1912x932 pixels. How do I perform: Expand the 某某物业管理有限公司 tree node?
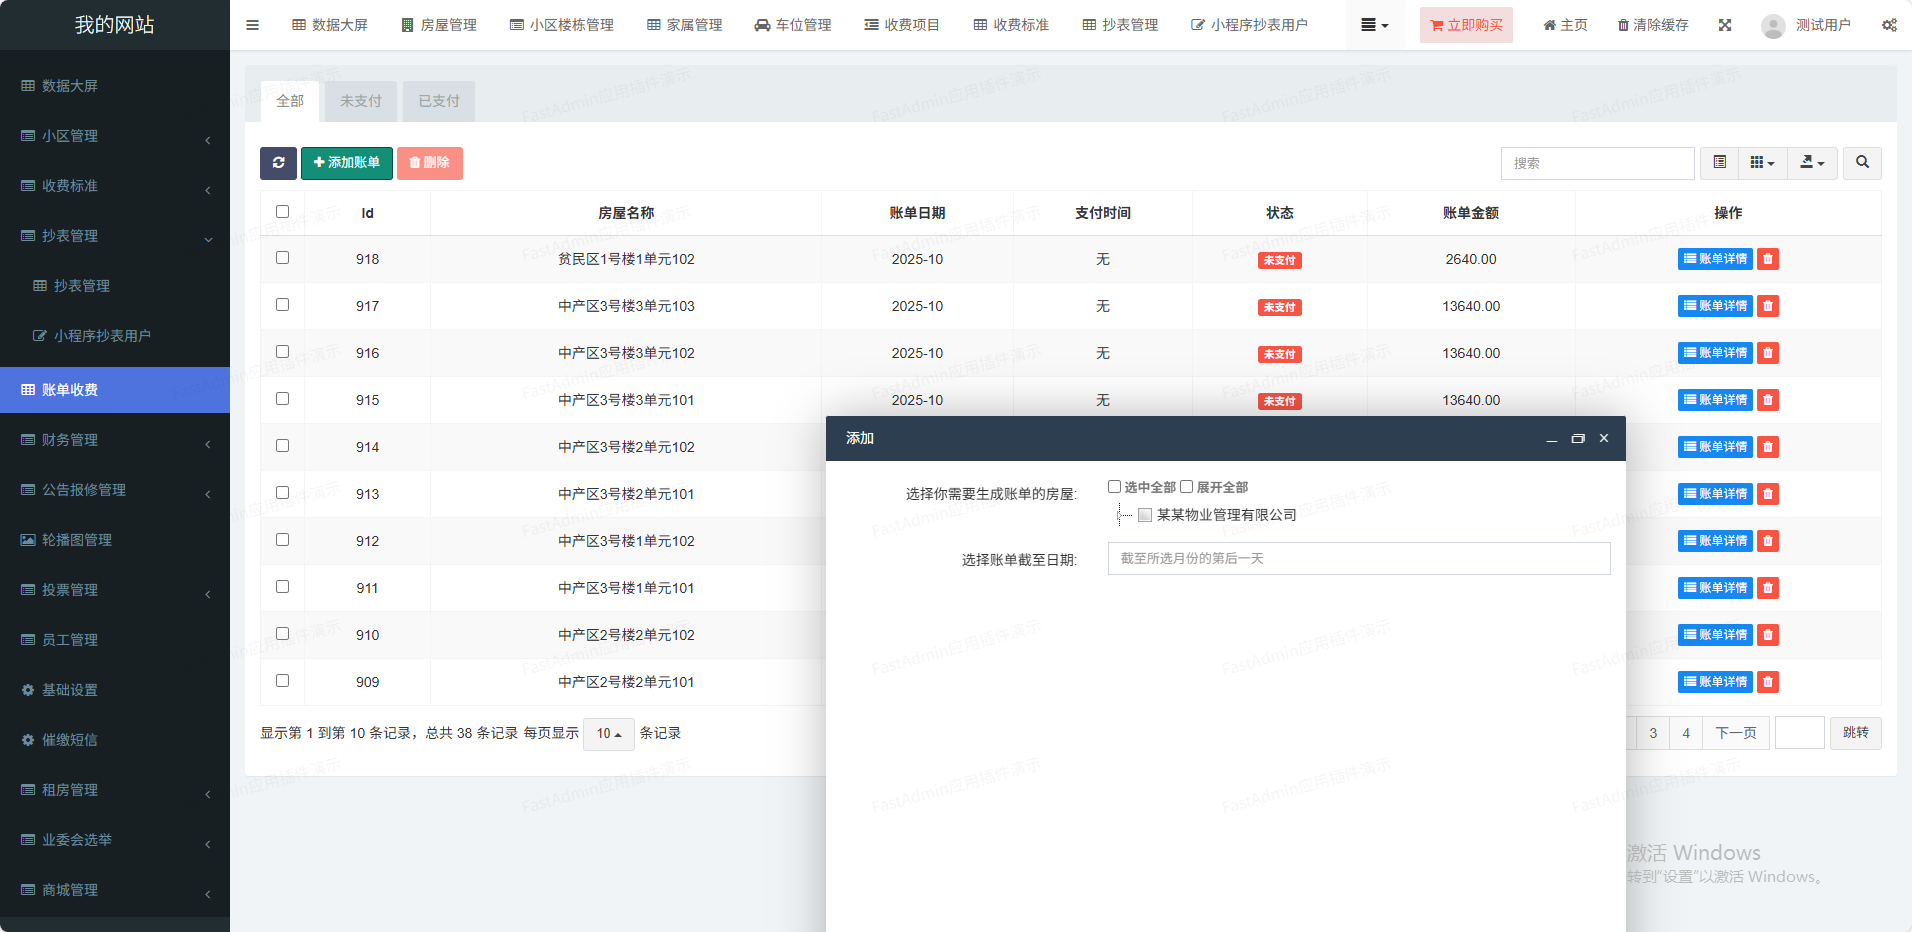[x=1120, y=515]
